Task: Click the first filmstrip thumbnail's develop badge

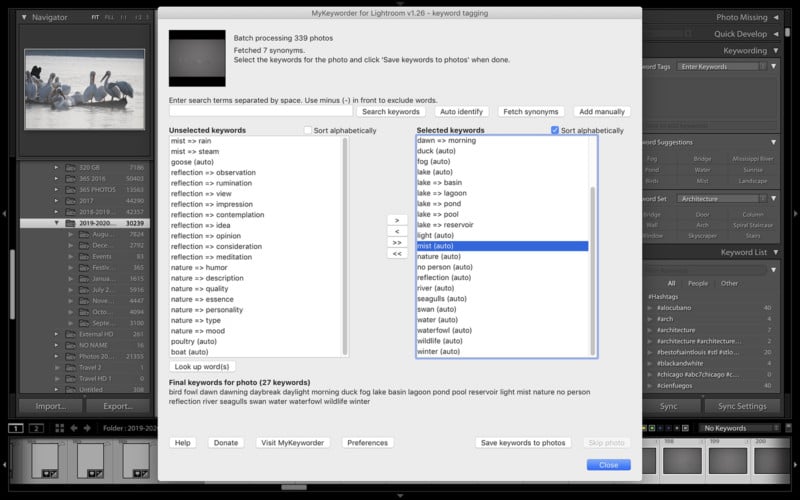Action: (54, 474)
